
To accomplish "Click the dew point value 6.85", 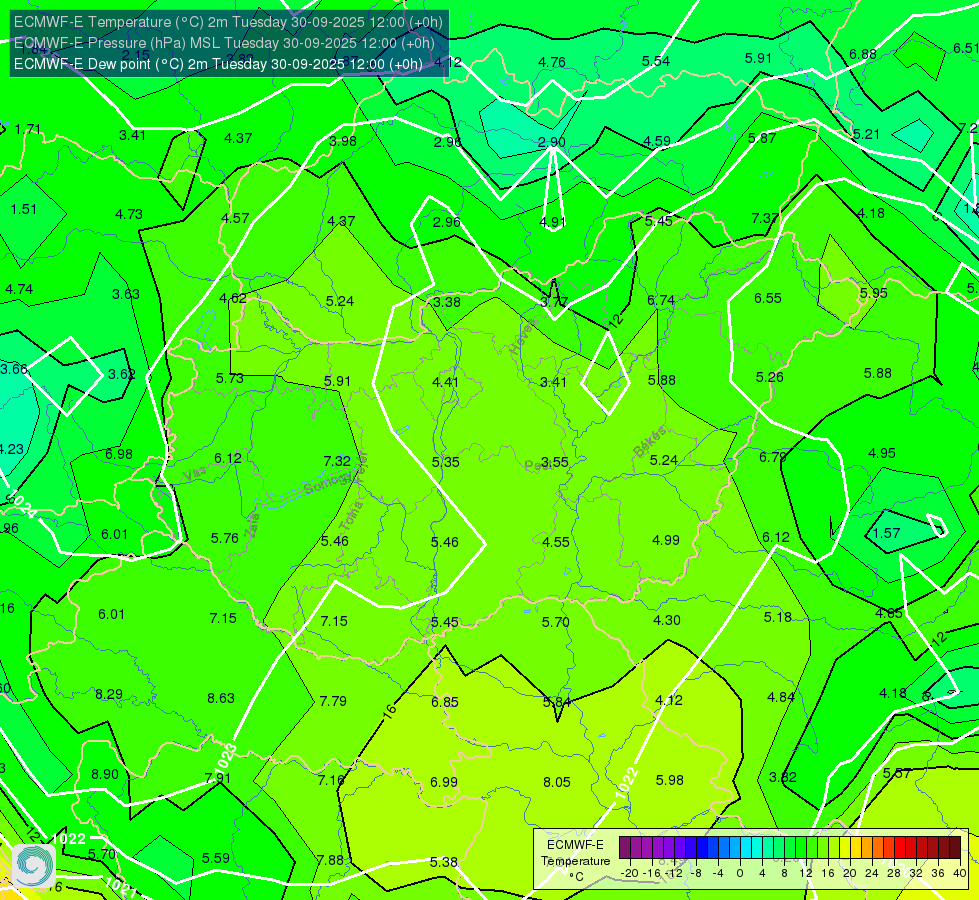I will (445, 702).
